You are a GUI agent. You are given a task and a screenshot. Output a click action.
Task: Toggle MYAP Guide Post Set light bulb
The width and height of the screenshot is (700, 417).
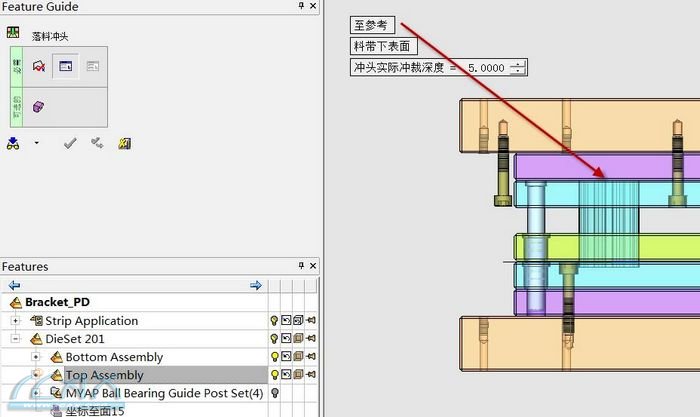point(275,393)
